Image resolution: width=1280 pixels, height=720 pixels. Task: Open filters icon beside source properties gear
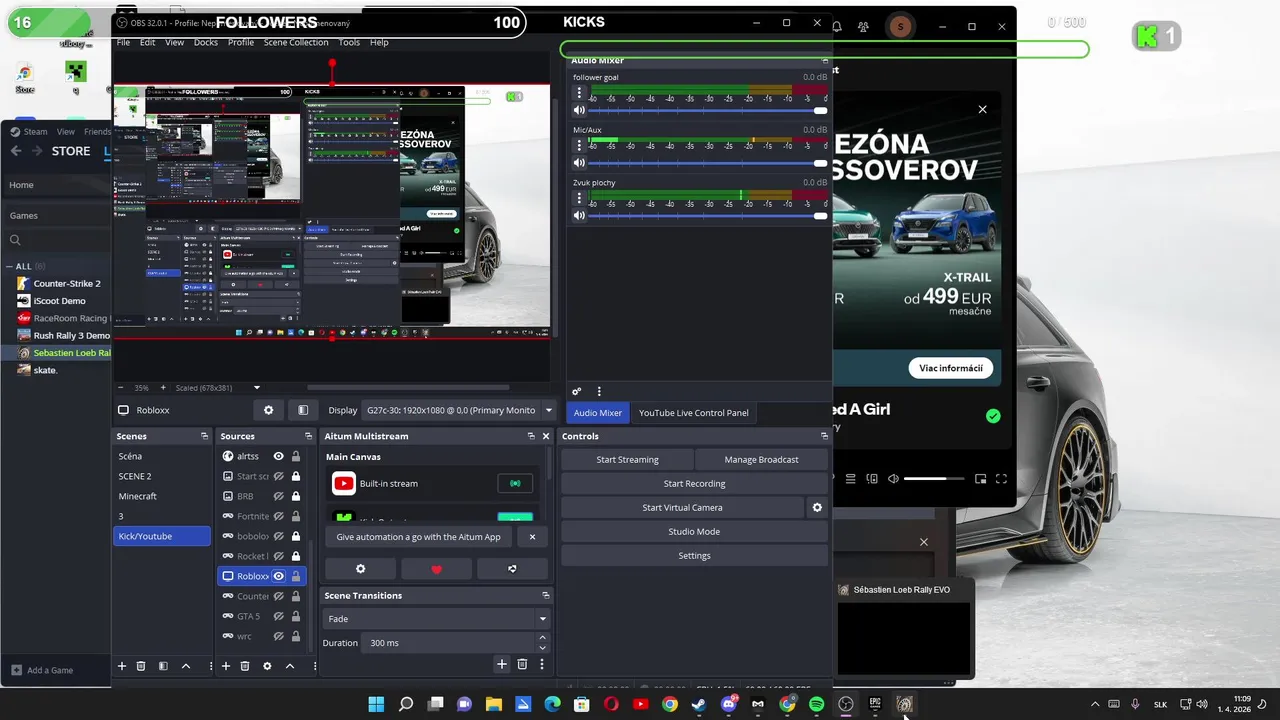point(303,410)
